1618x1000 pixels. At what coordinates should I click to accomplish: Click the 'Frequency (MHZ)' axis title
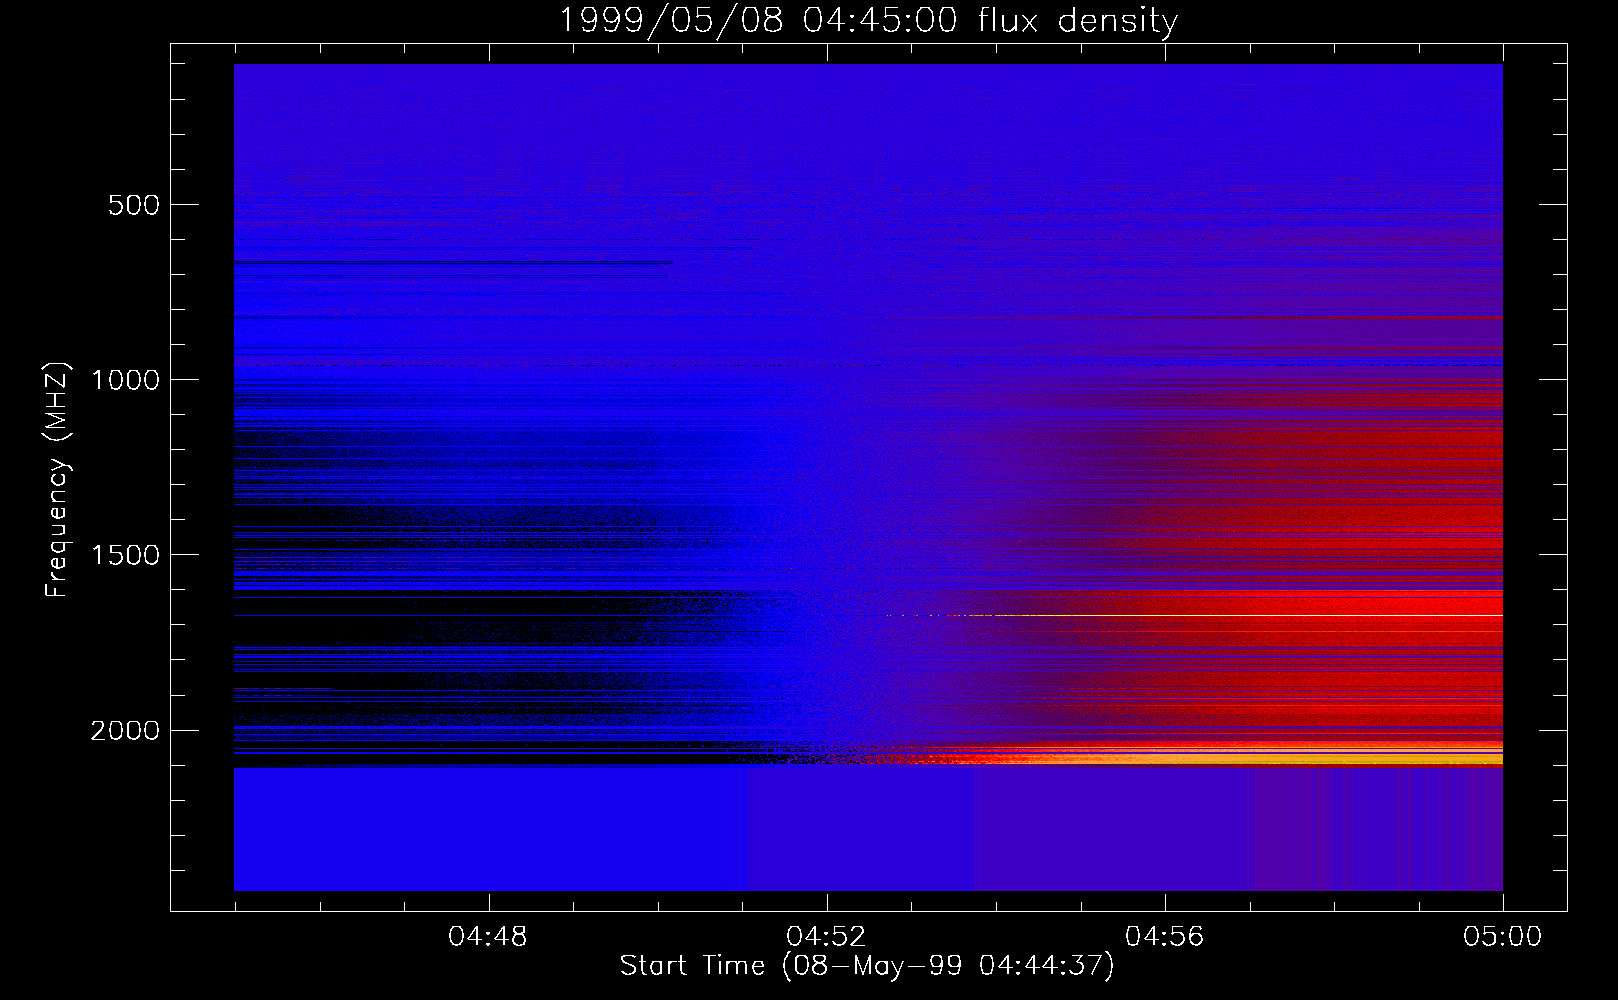(57, 479)
